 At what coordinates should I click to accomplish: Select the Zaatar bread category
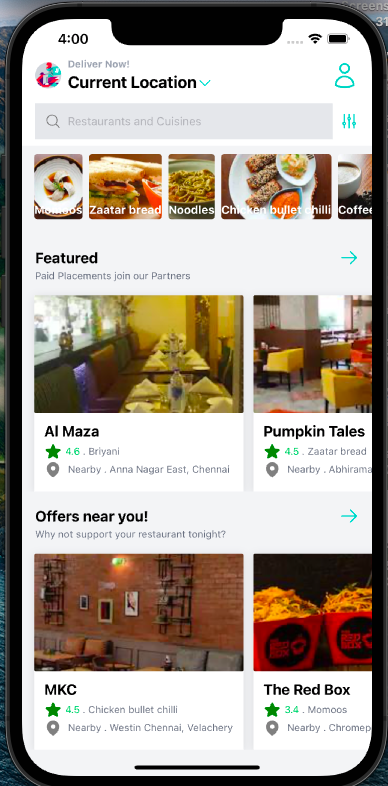tap(125, 186)
